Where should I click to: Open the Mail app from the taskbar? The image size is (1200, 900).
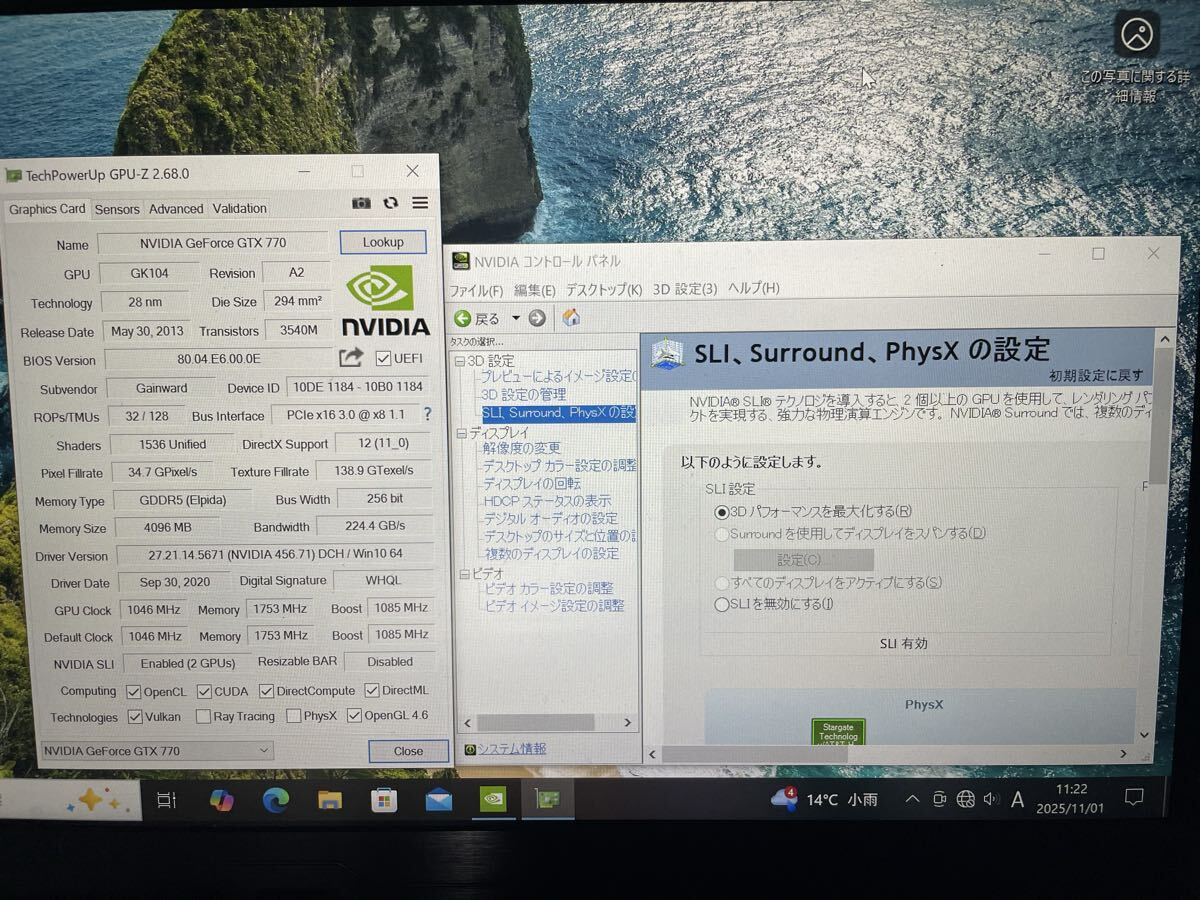click(438, 800)
